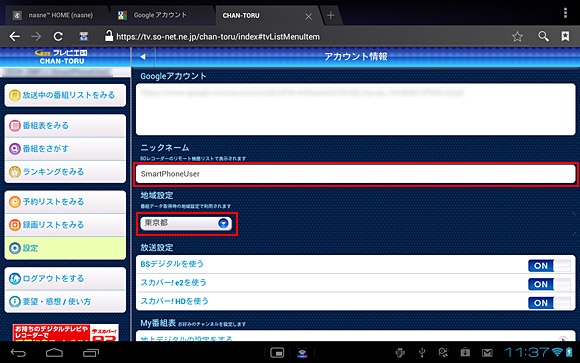
Task: Open 要望・感想 / 使い方
Action: pyautogui.click(x=65, y=302)
